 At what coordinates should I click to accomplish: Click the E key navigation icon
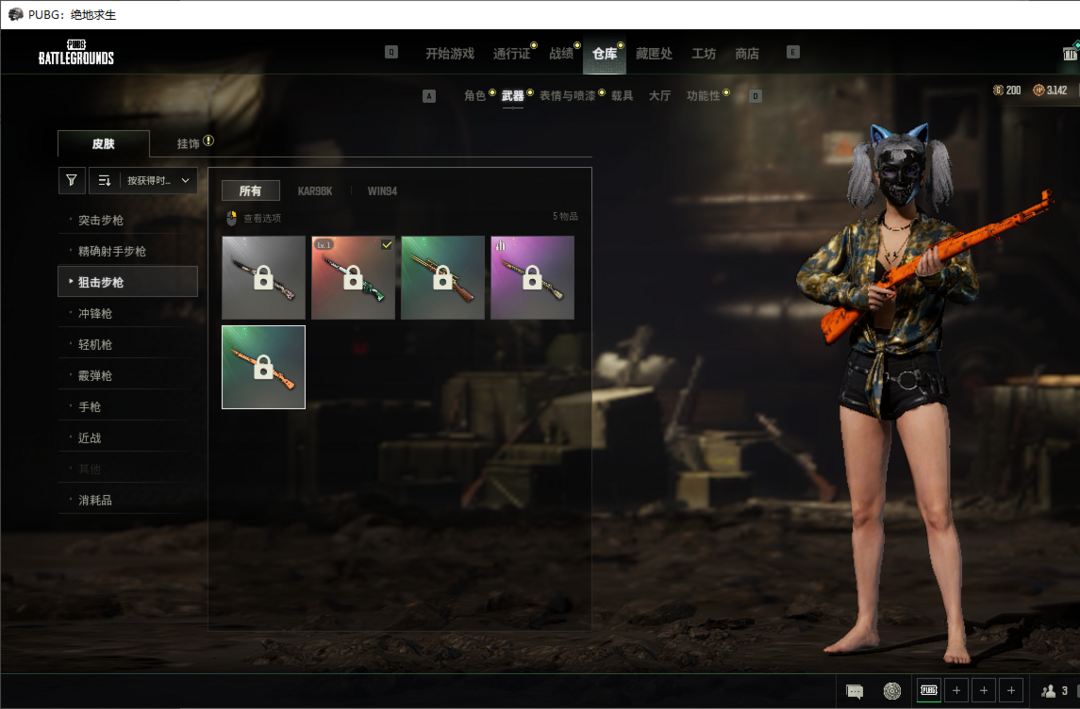[x=793, y=52]
